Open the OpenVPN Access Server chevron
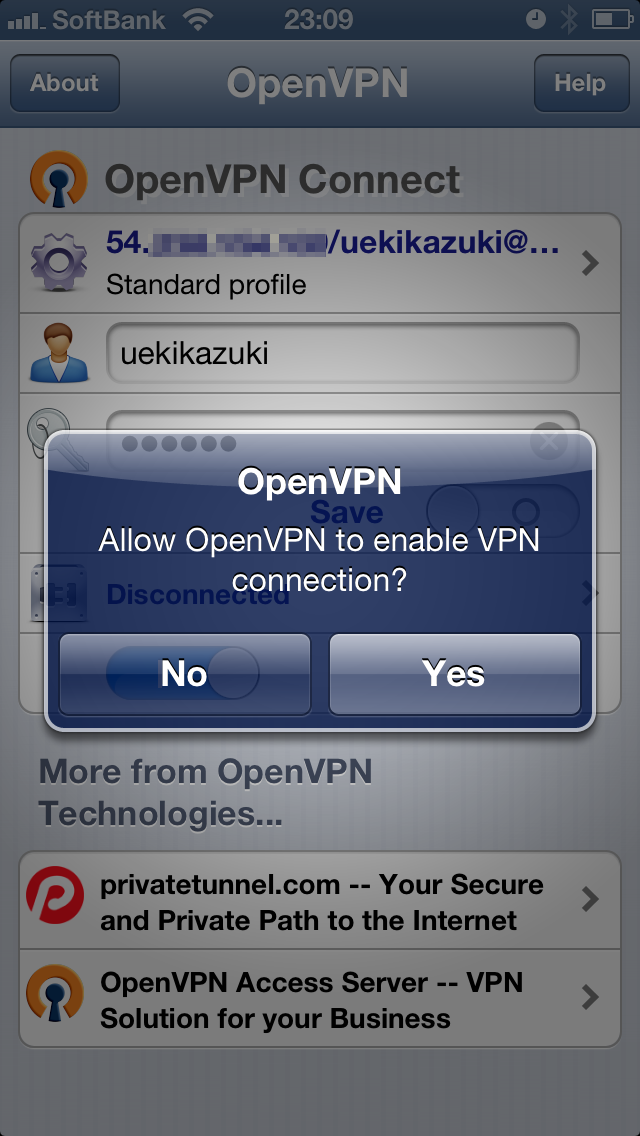The height and width of the screenshot is (1136, 640). click(x=590, y=998)
